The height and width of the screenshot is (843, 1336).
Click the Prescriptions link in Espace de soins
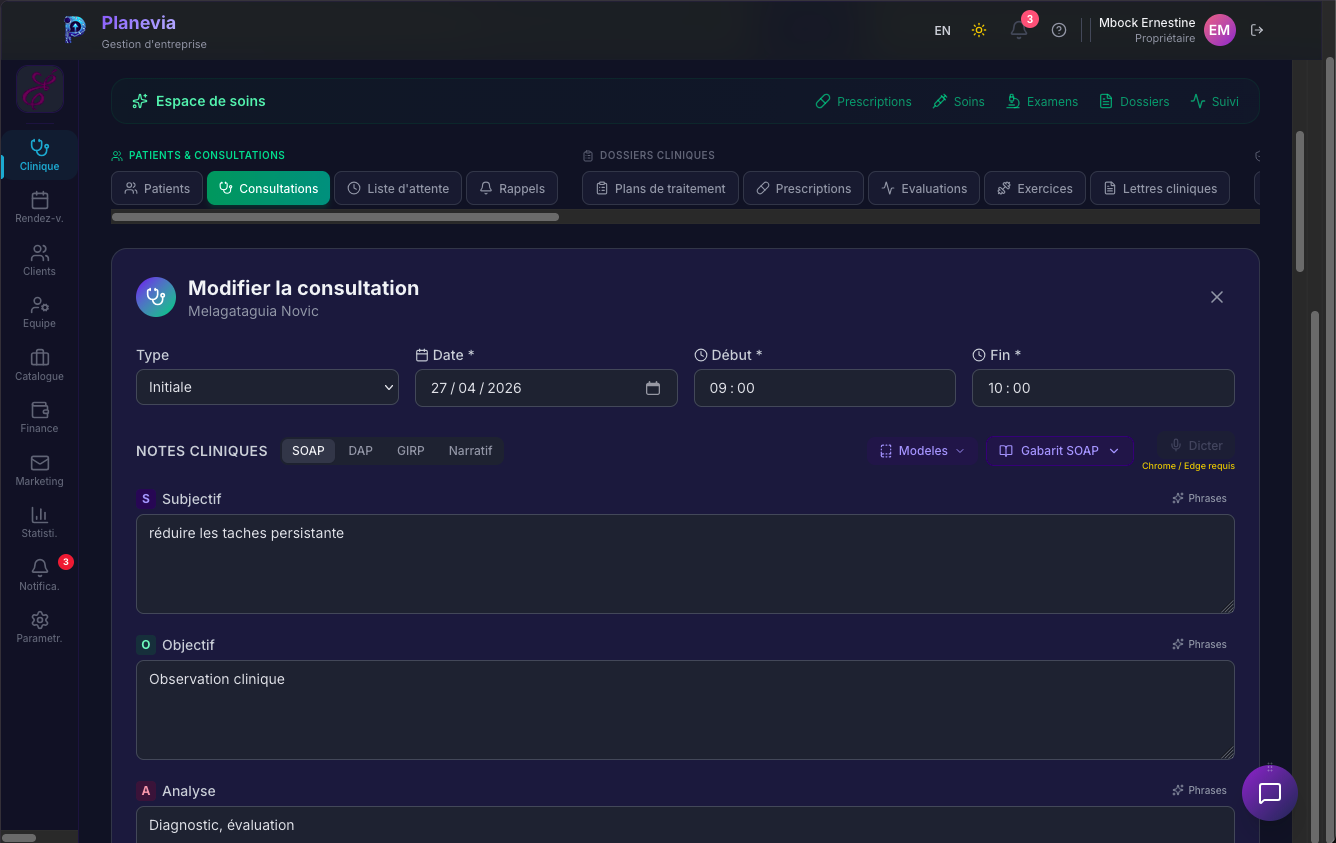tap(864, 101)
